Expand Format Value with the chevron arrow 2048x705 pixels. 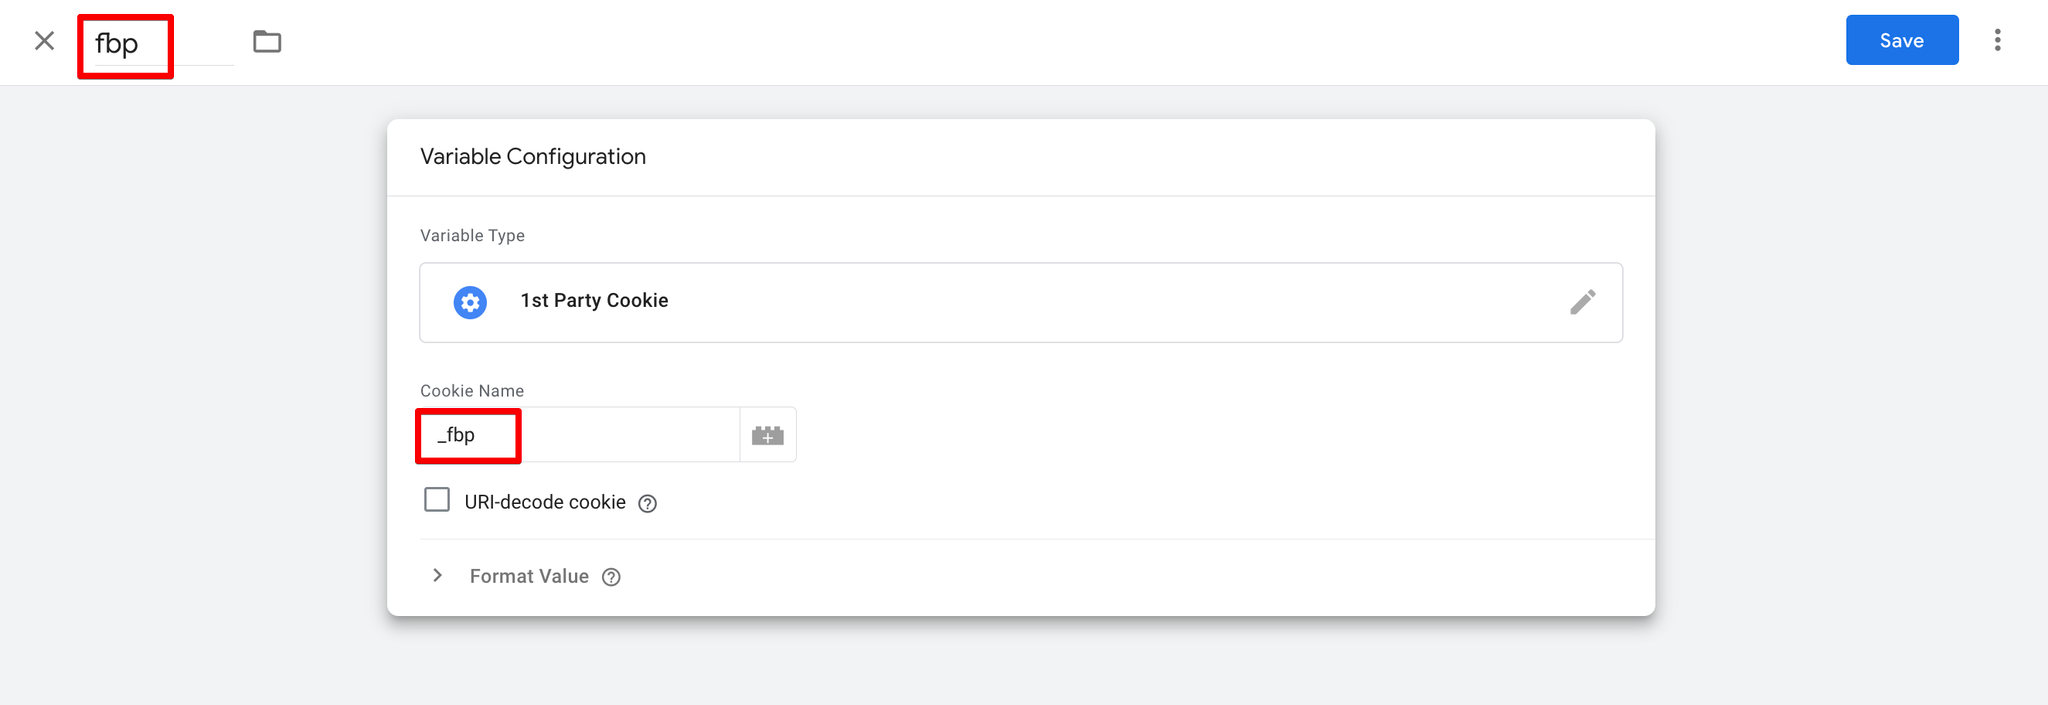(437, 576)
